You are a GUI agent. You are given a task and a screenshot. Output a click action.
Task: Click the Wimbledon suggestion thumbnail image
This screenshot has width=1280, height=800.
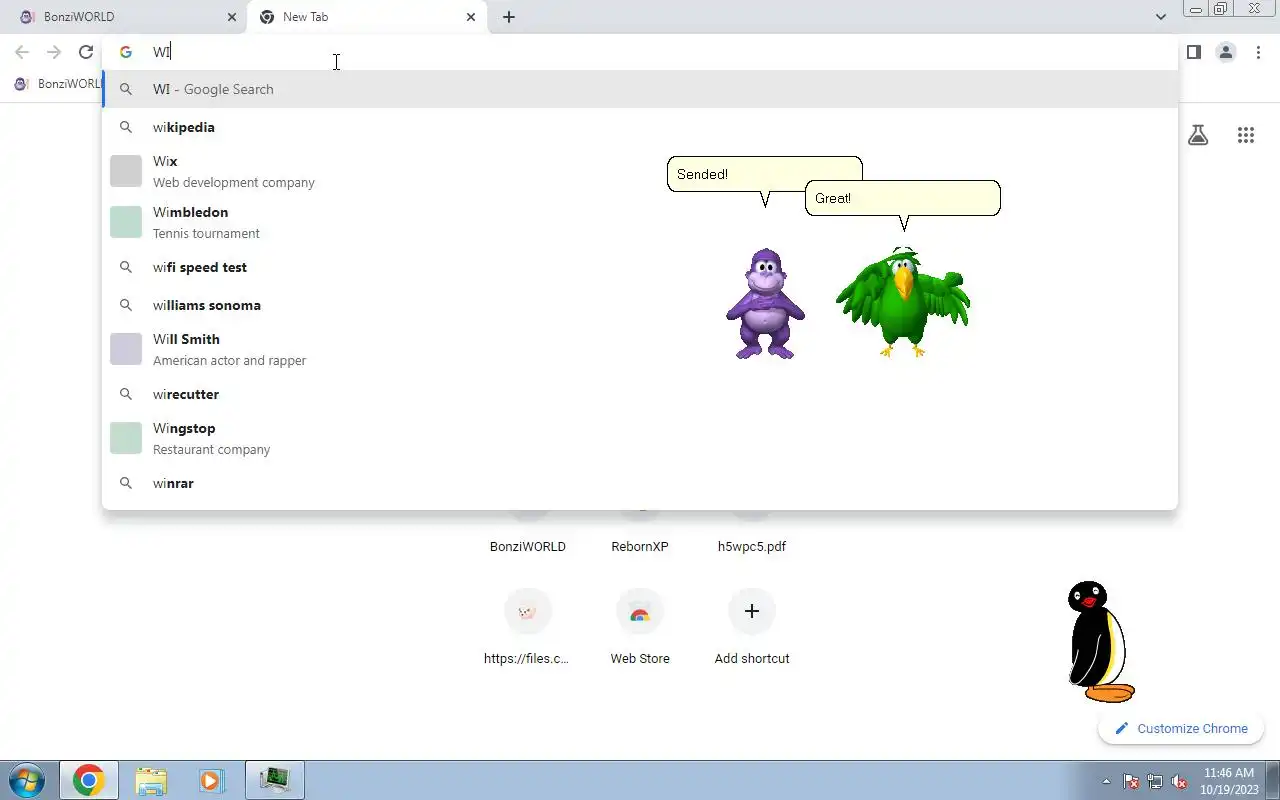point(126,222)
